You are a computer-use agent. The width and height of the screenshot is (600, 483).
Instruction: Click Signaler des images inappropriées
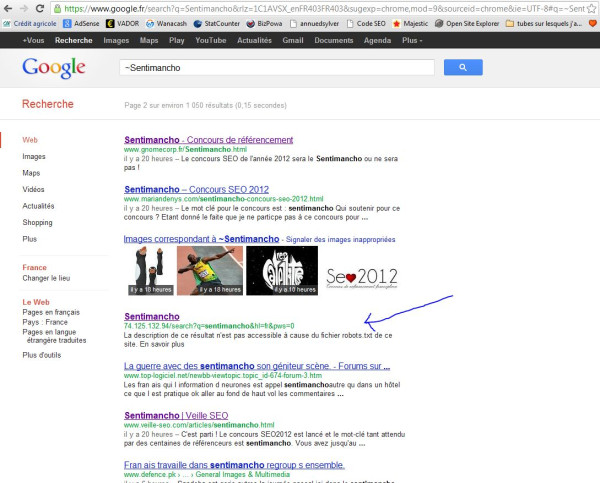341,240
